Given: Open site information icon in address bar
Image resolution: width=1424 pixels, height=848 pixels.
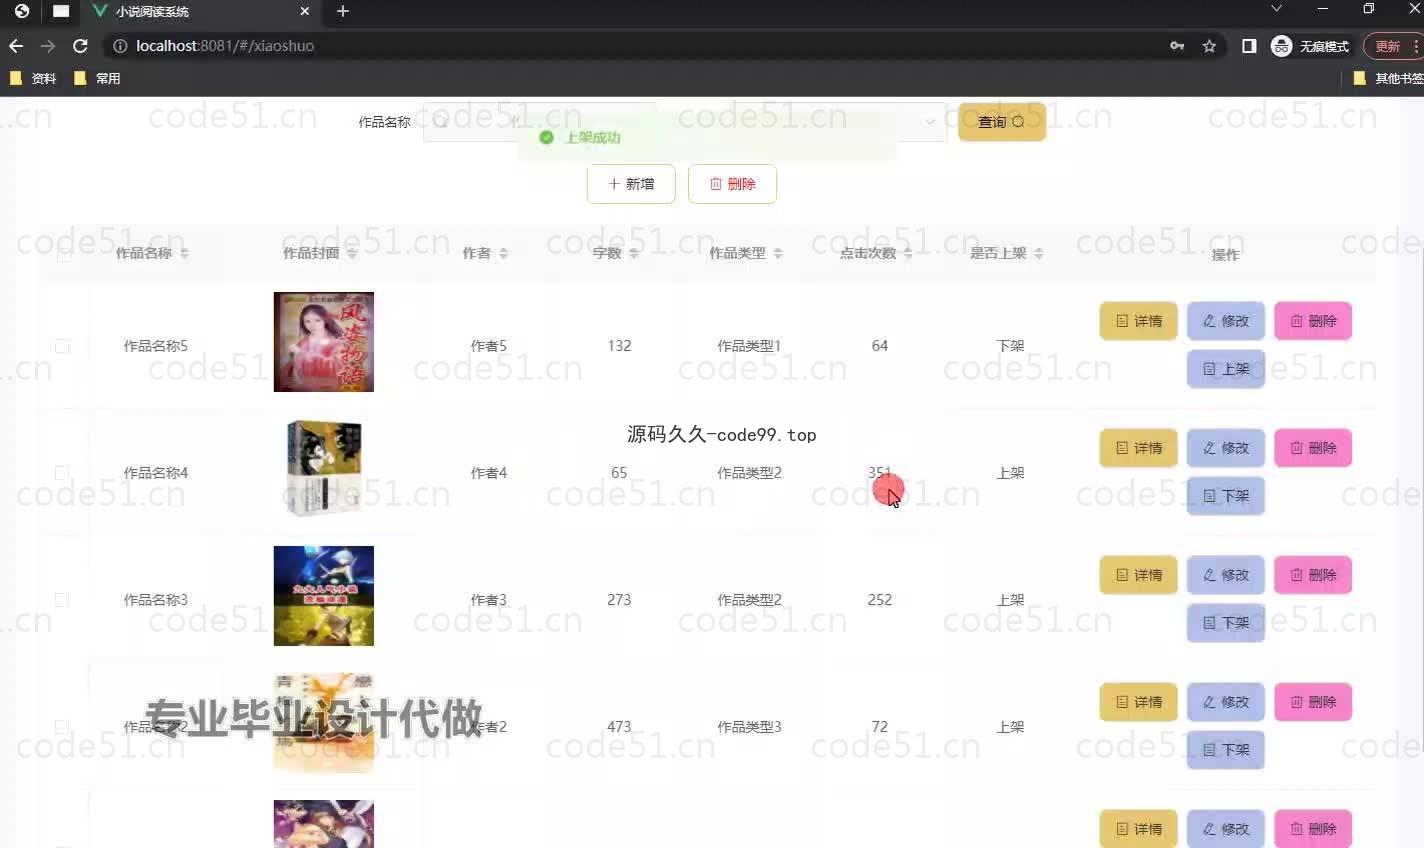Looking at the screenshot, I should [x=120, y=46].
